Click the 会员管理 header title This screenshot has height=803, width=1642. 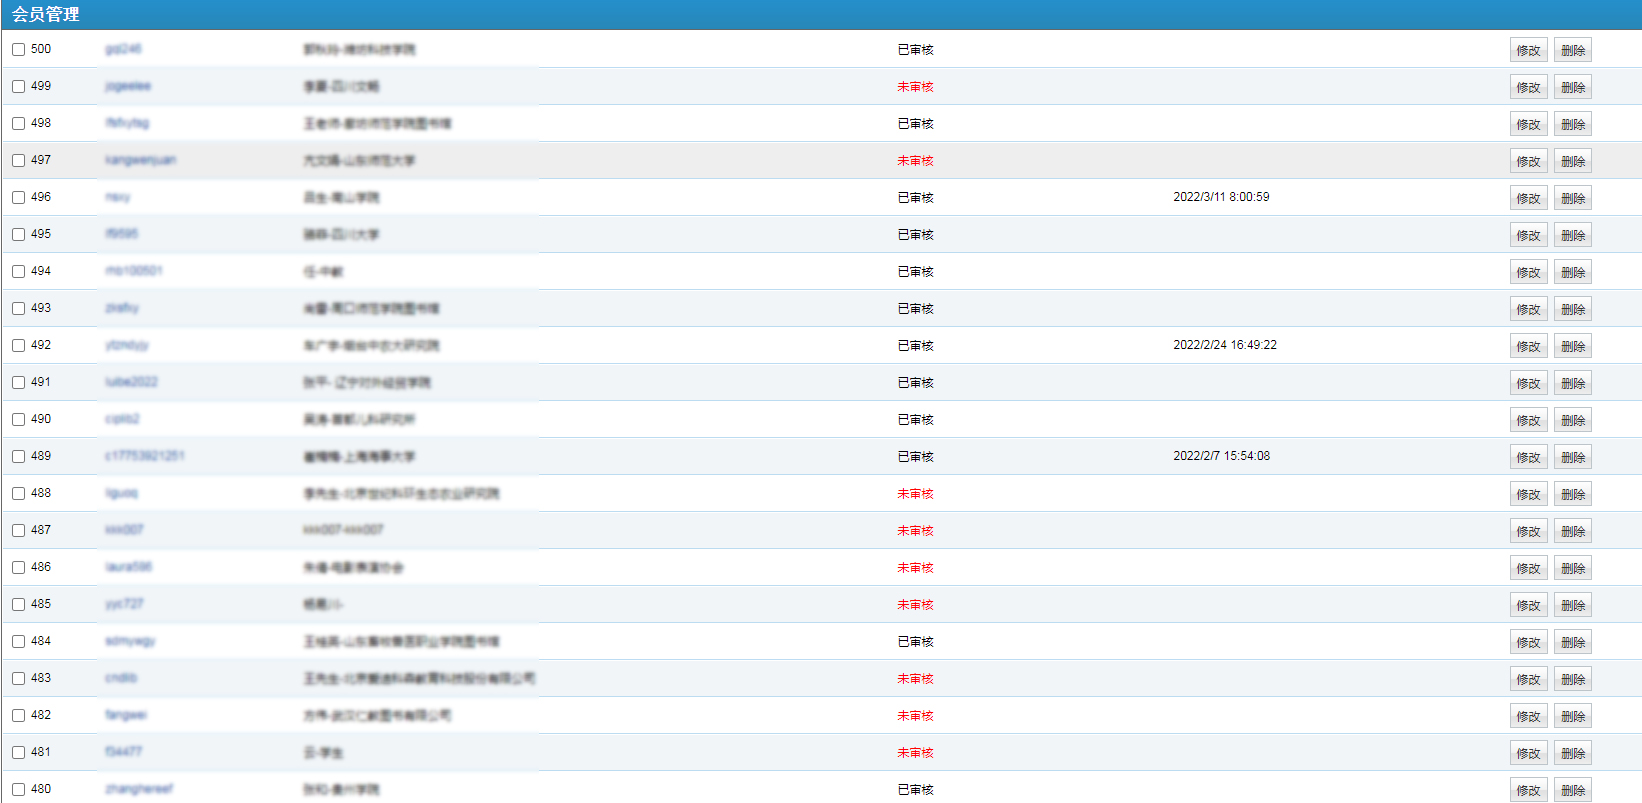point(46,14)
